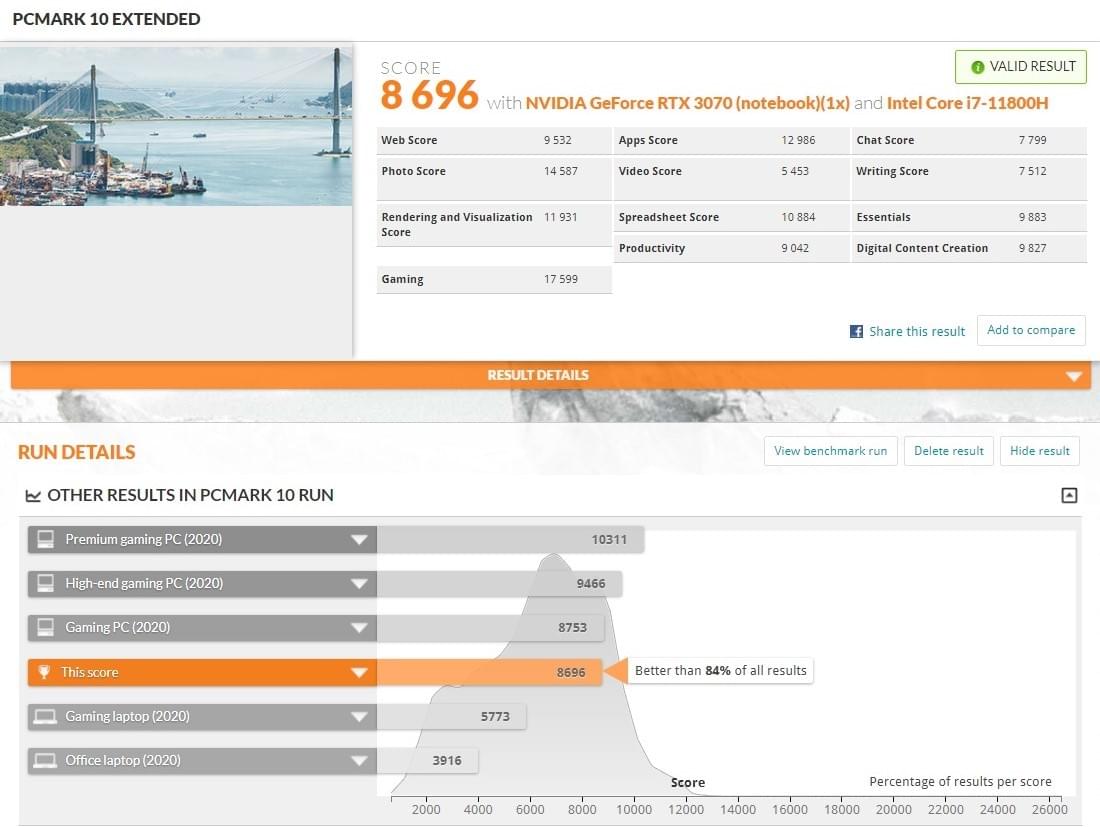
Task: Open the NVIDIA GeForce RTX 3070 (notebook) link
Action: tap(688, 103)
